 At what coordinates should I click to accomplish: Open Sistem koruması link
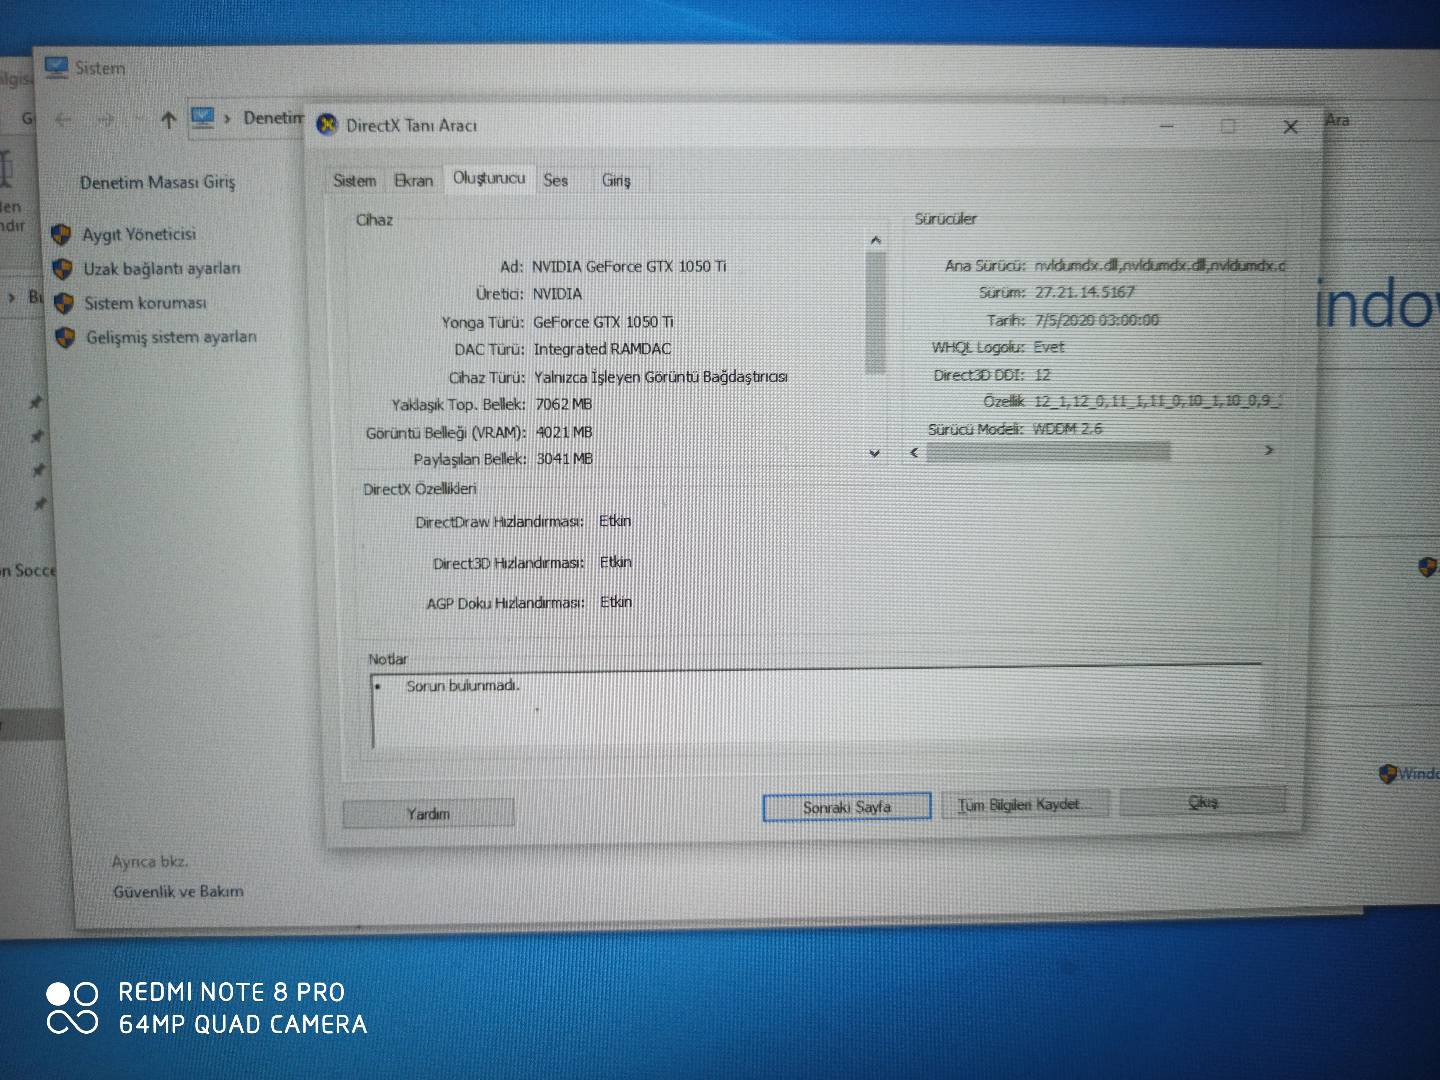[145, 303]
